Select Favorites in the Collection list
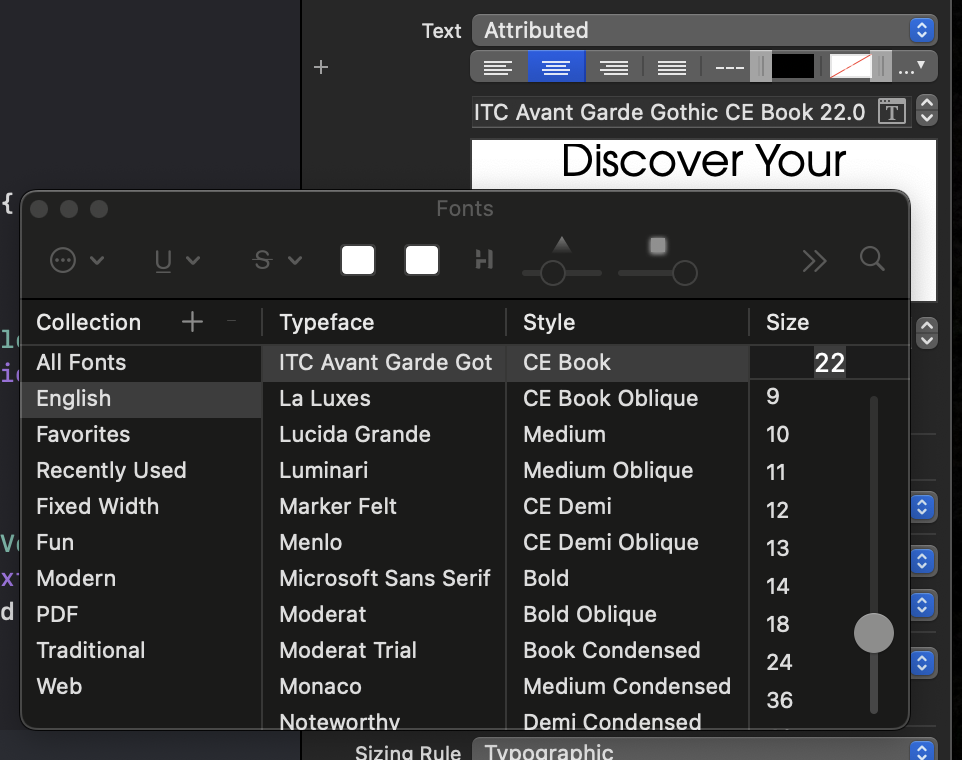Viewport: 962px width, 760px height. pyautogui.click(x=83, y=434)
